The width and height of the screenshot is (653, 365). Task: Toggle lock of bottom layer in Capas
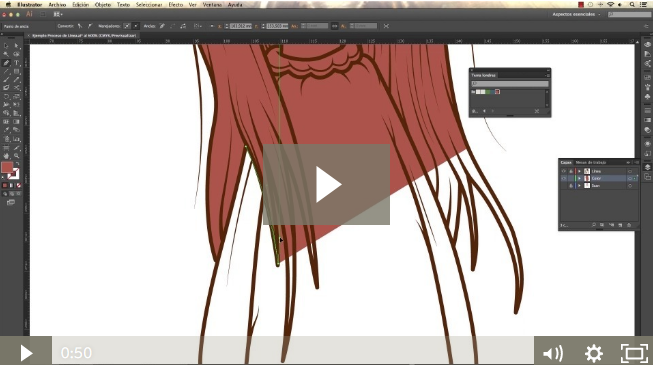[571, 185]
